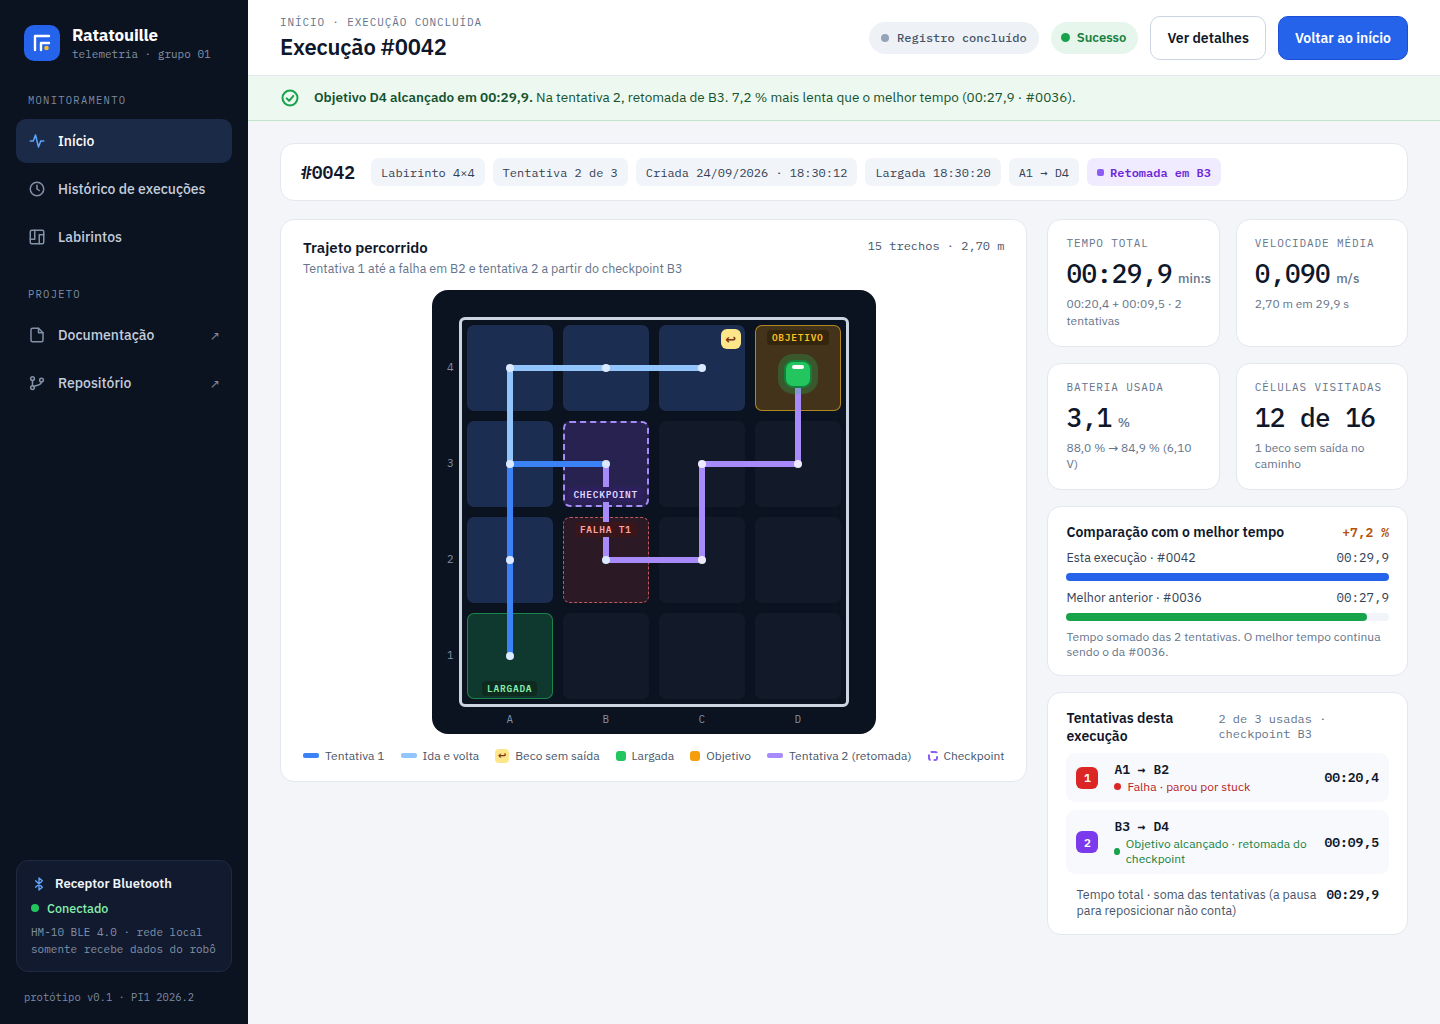Click the Ratatouille app logo icon
This screenshot has width=1440, height=1024.
click(x=42, y=43)
